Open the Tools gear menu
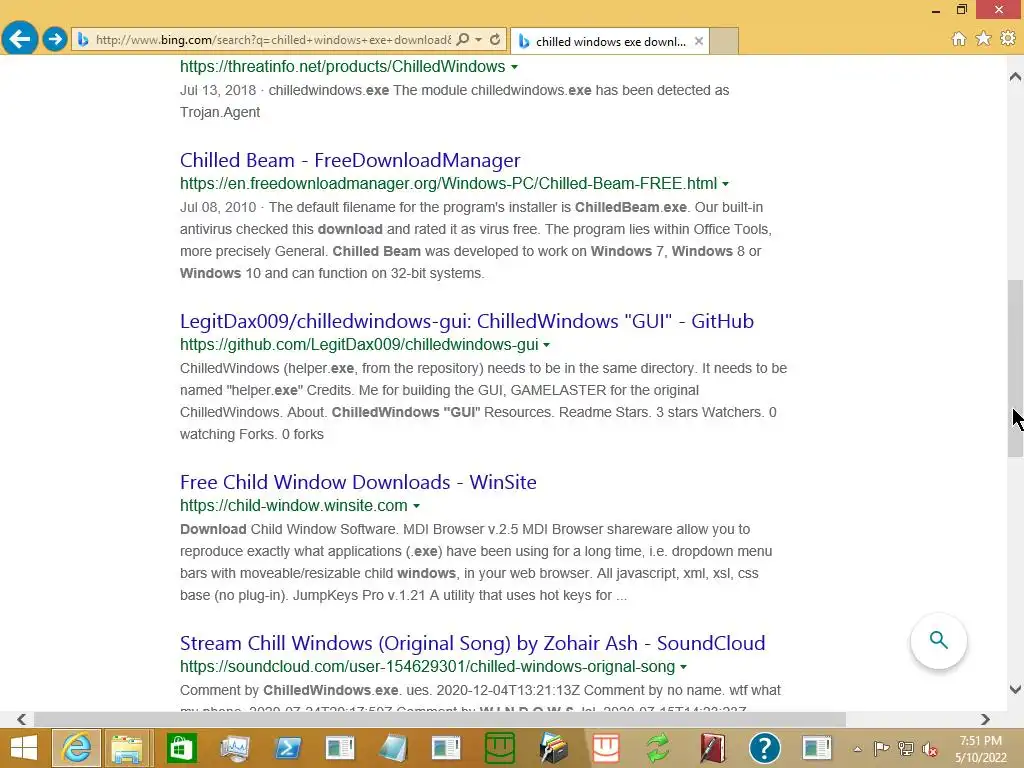 (x=1008, y=39)
